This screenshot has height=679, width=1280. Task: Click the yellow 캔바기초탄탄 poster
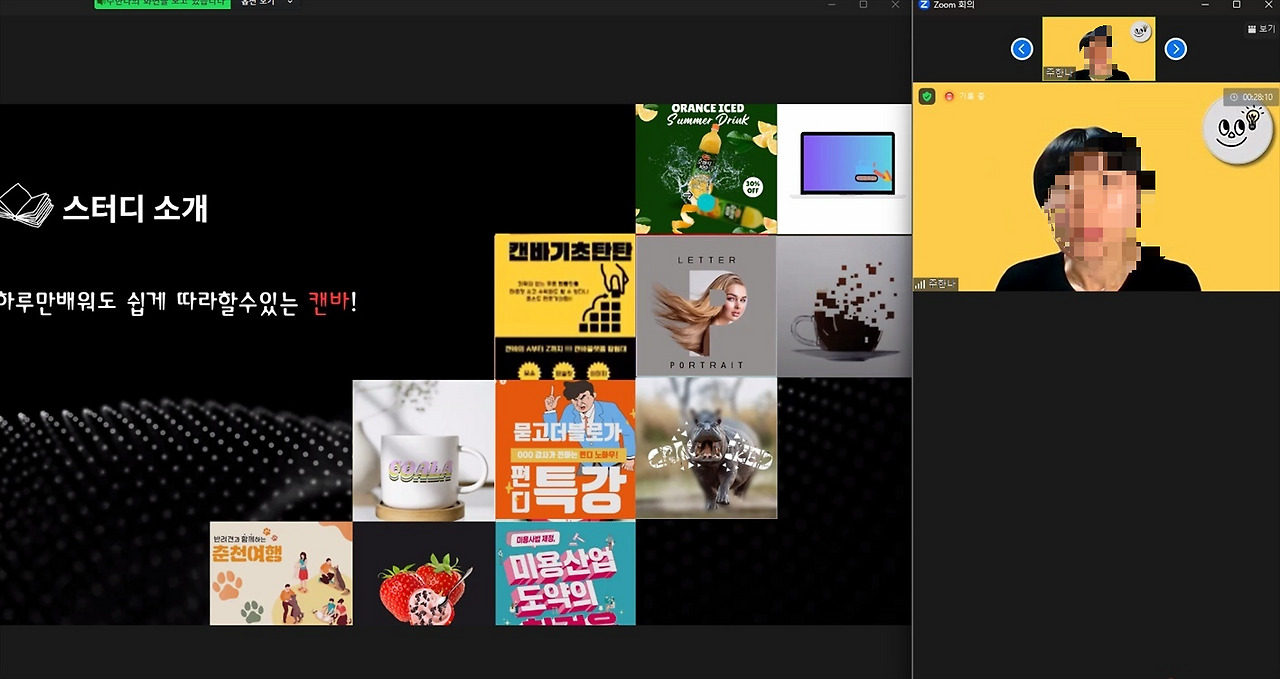click(x=565, y=306)
